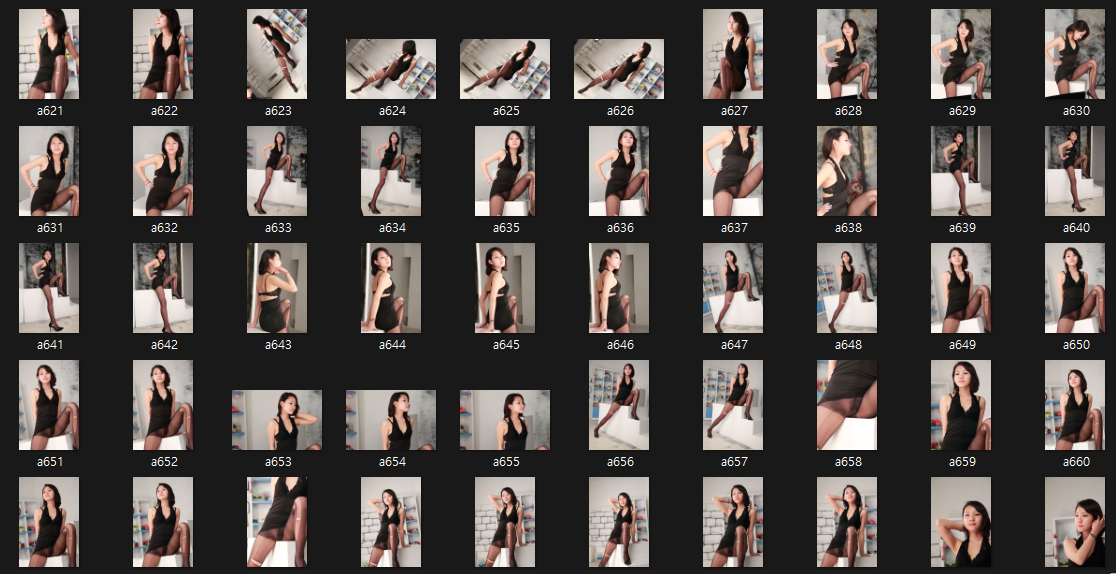1116x574 pixels.
Task: Choose the a643 photo thumbnail
Action: pos(277,288)
